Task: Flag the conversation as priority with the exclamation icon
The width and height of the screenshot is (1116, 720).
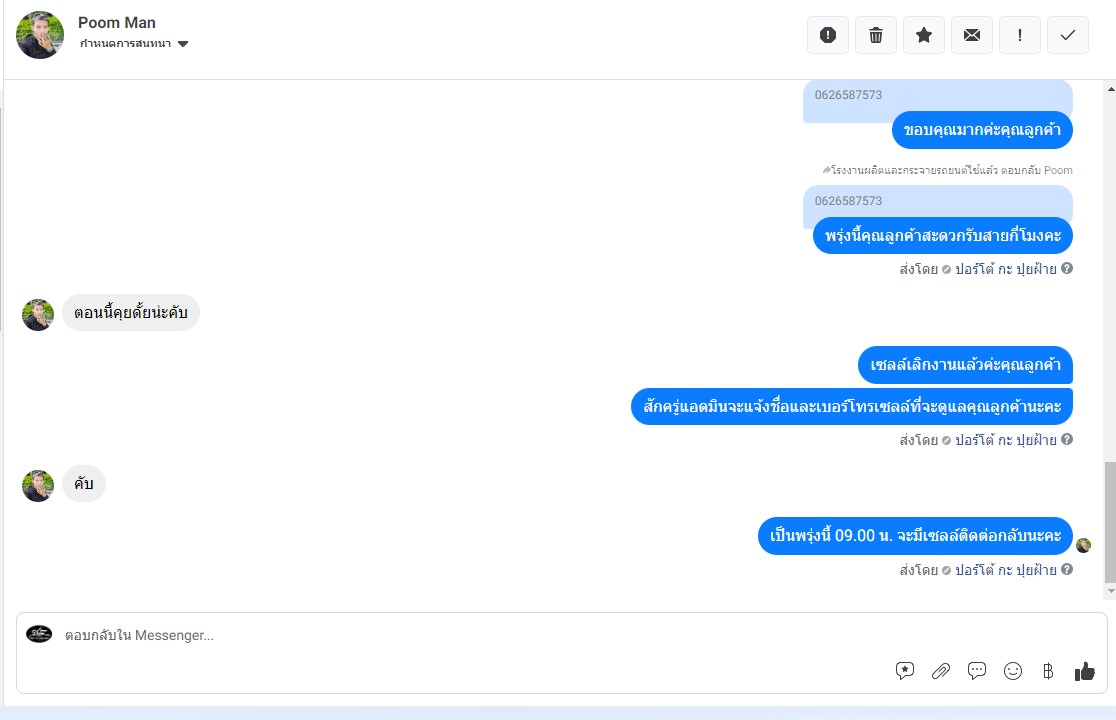Action: [x=1020, y=35]
